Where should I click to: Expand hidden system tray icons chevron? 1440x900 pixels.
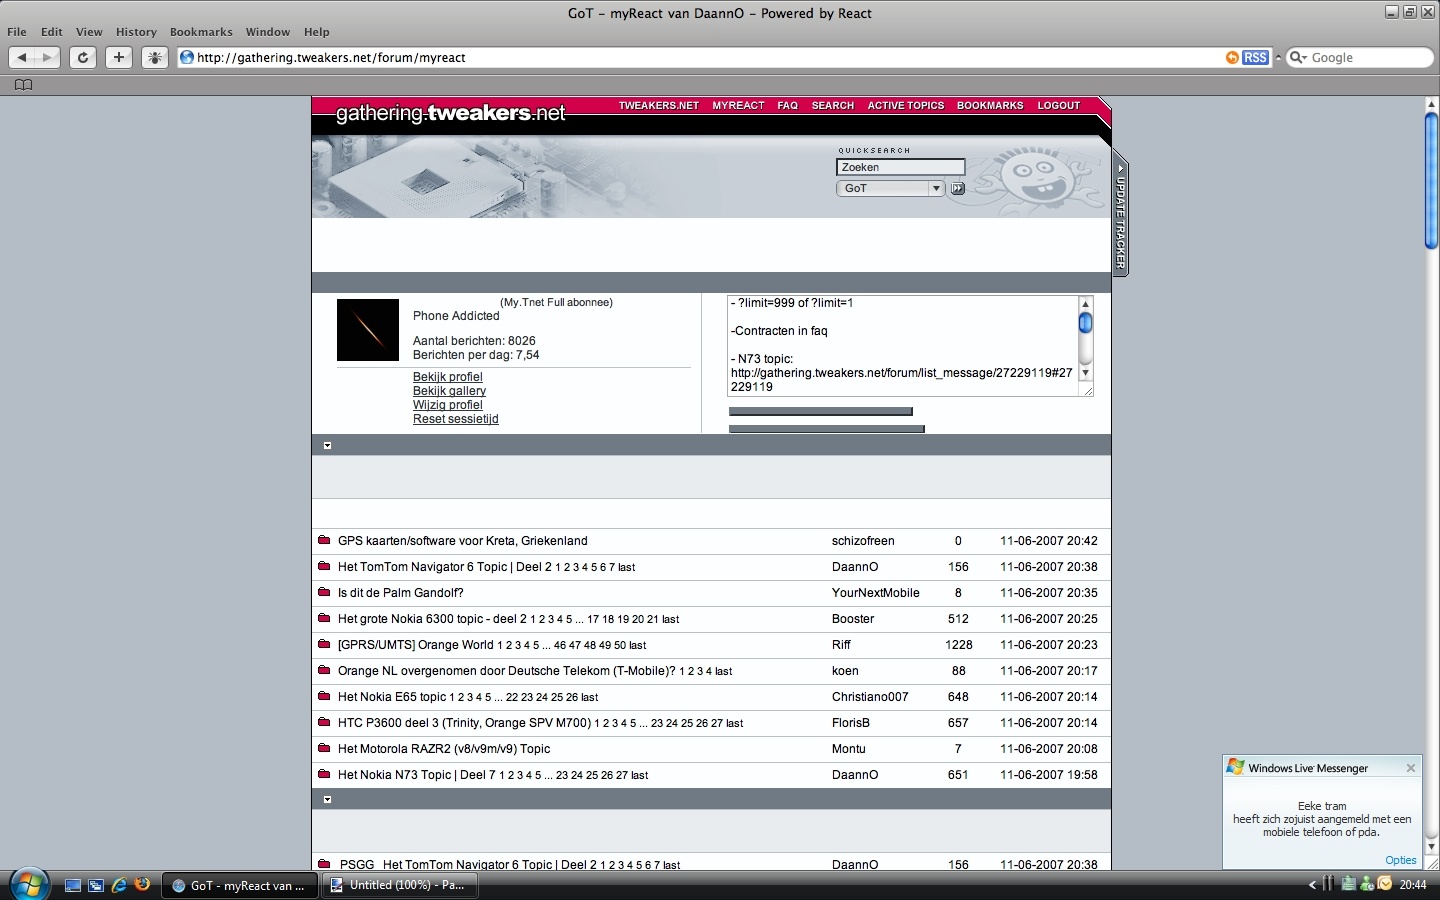click(1312, 884)
